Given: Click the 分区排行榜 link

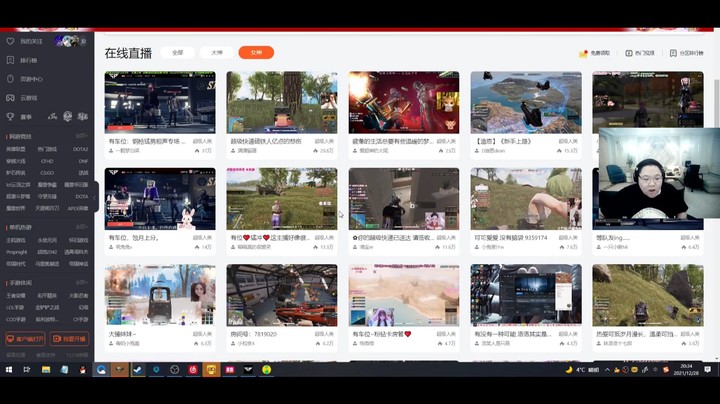Looking at the screenshot, I should [x=691, y=53].
